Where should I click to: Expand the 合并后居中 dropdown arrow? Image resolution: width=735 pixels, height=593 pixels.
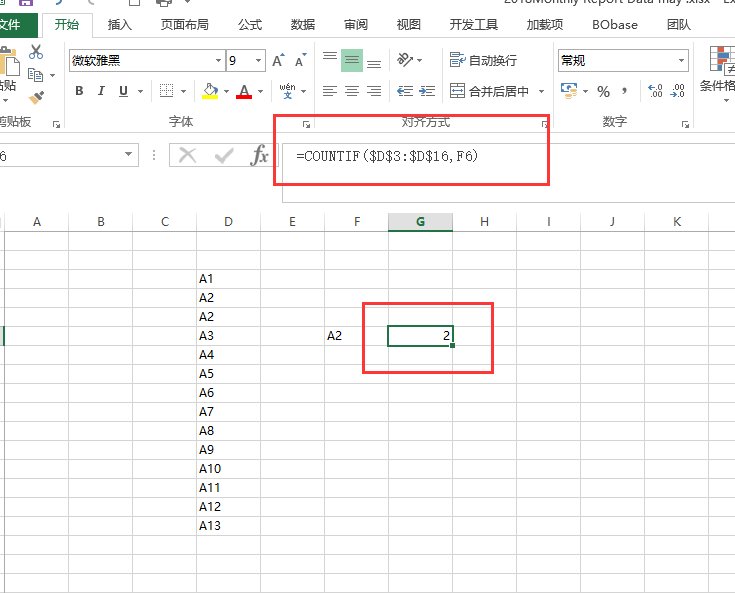click(x=541, y=91)
